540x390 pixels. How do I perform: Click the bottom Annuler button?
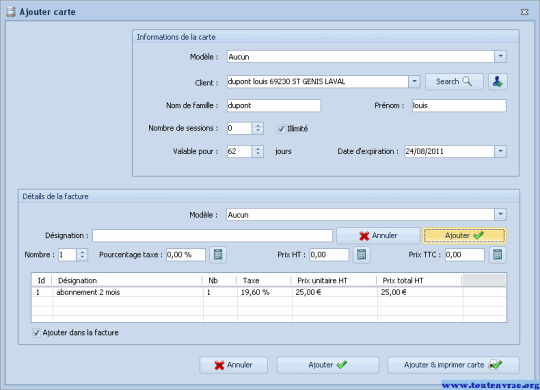pyautogui.click(x=233, y=365)
